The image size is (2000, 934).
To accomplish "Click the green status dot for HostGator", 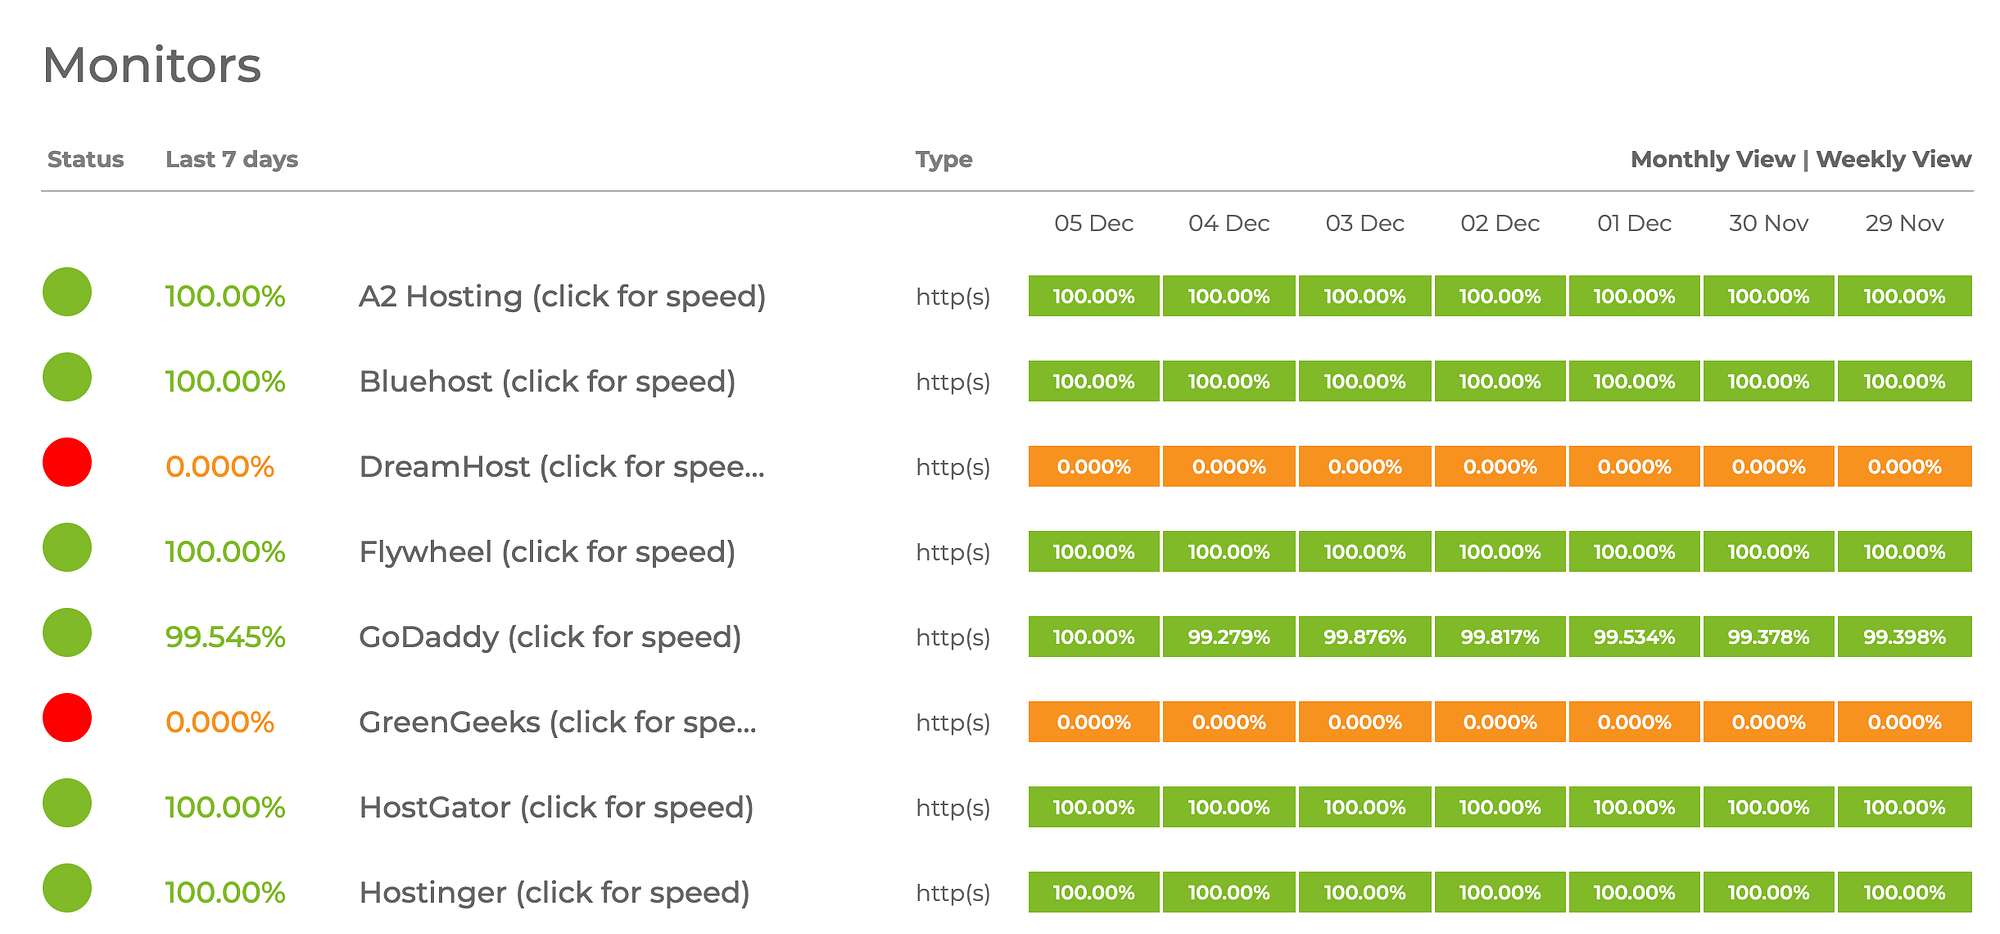I will (67, 803).
